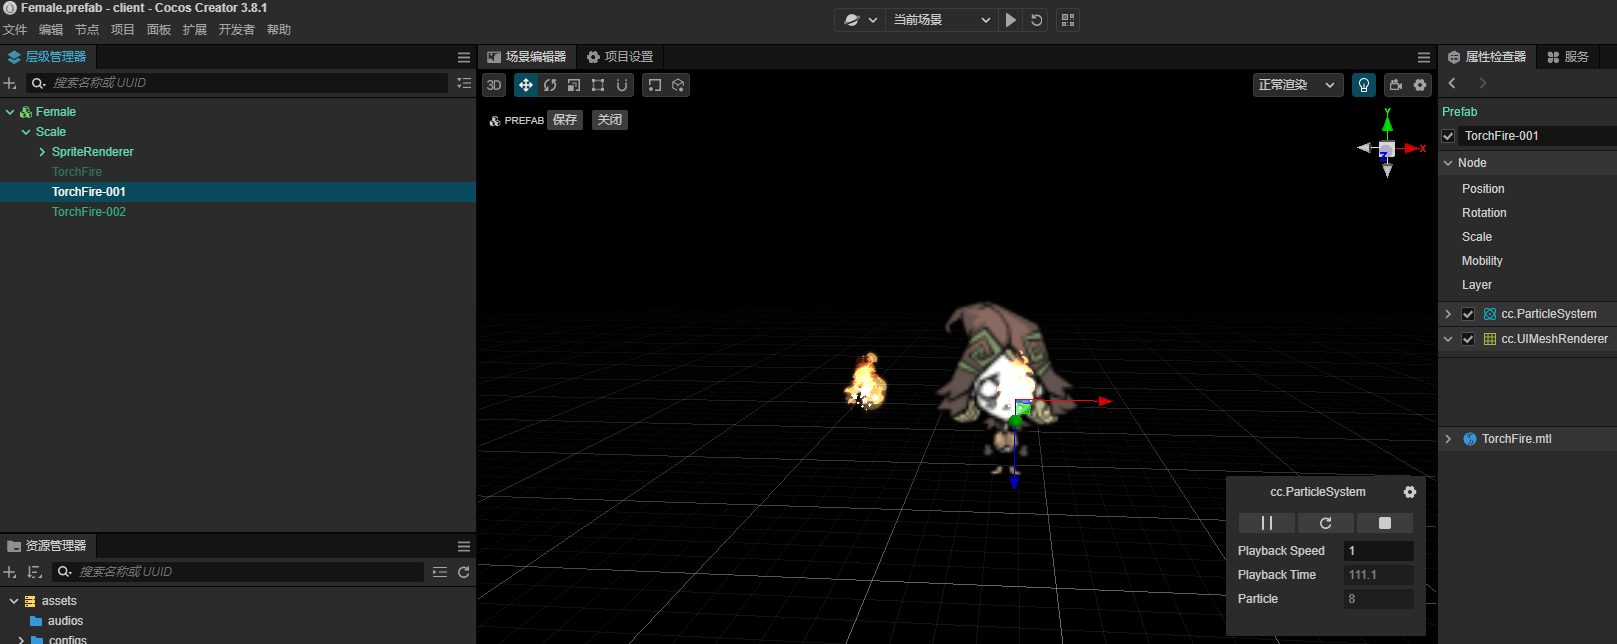Collapse all nodes icon in hierarchy
The image size is (1617, 644).
pyautogui.click(x=464, y=83)
